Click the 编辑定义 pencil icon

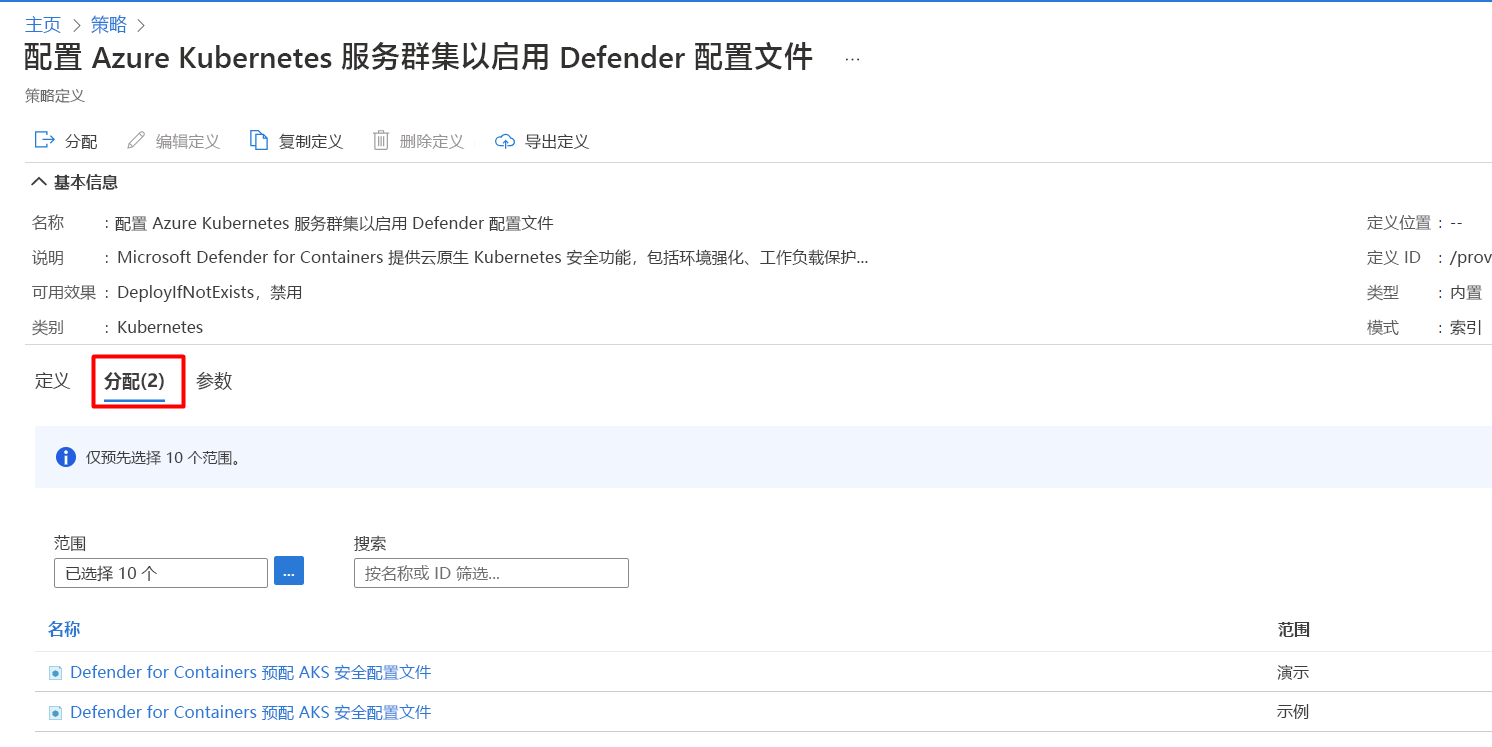[136, 140]
